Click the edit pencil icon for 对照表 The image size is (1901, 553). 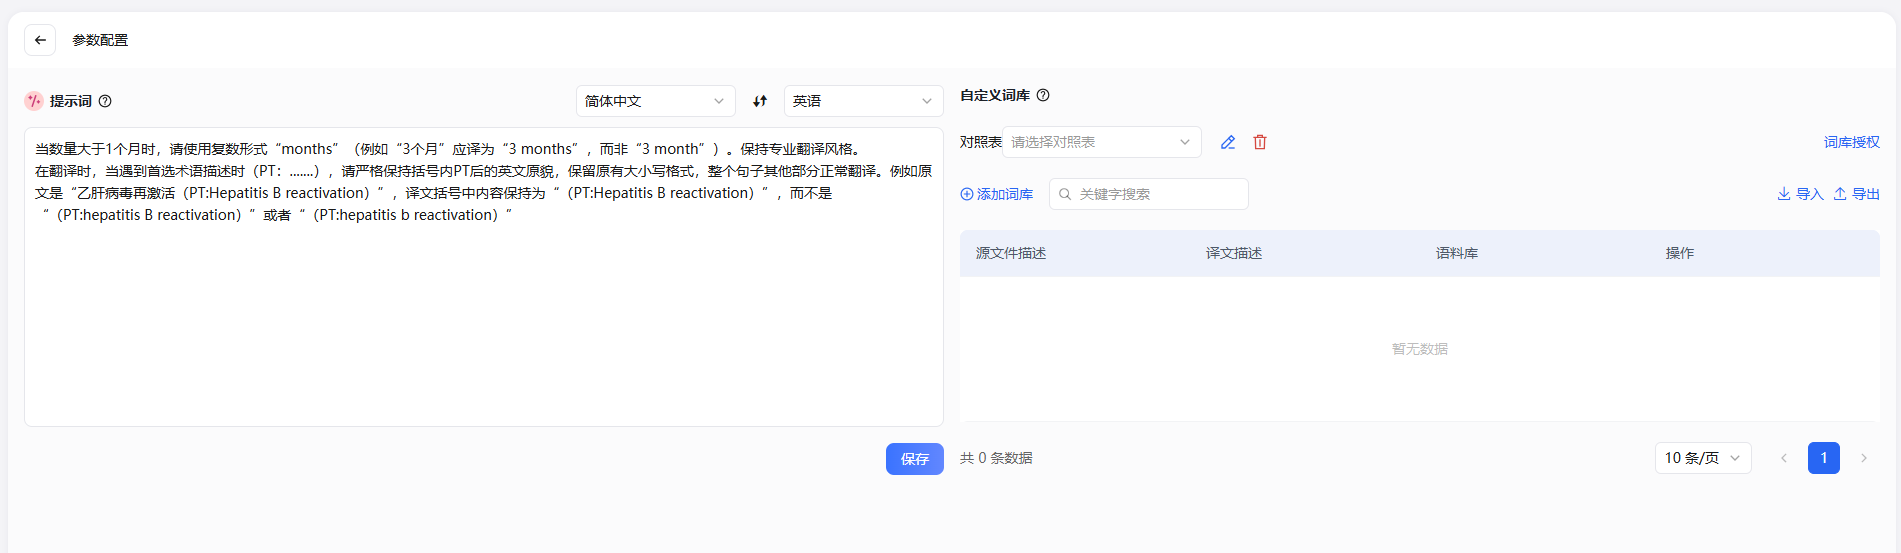(x=1228, y=142)
